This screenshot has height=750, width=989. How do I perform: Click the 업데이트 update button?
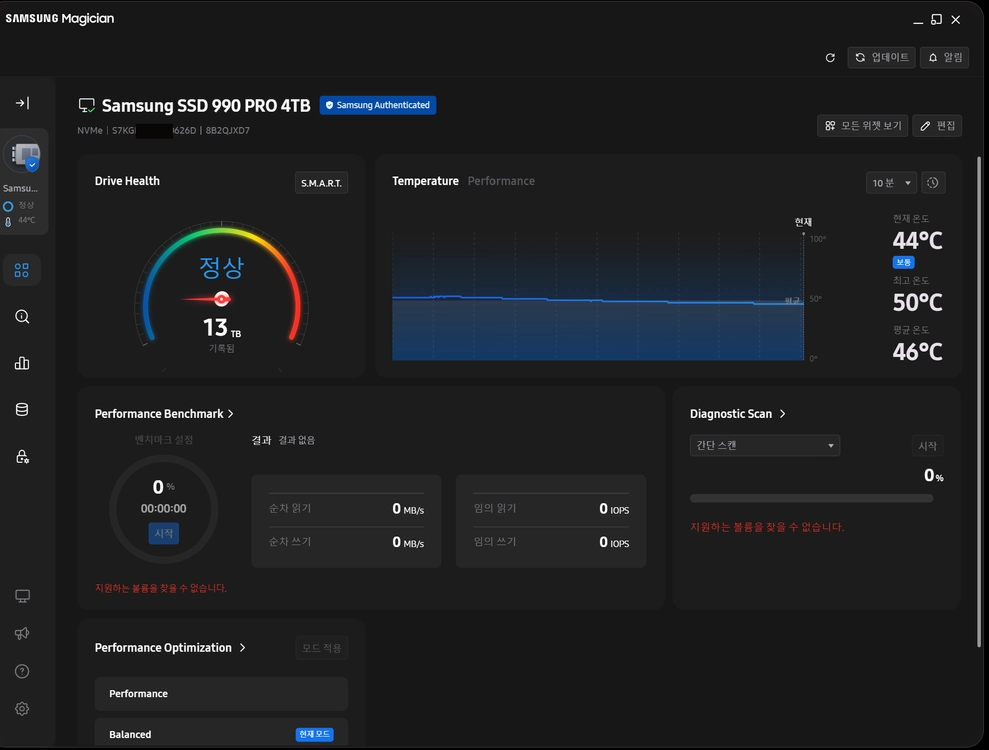(x=881, y=57)
